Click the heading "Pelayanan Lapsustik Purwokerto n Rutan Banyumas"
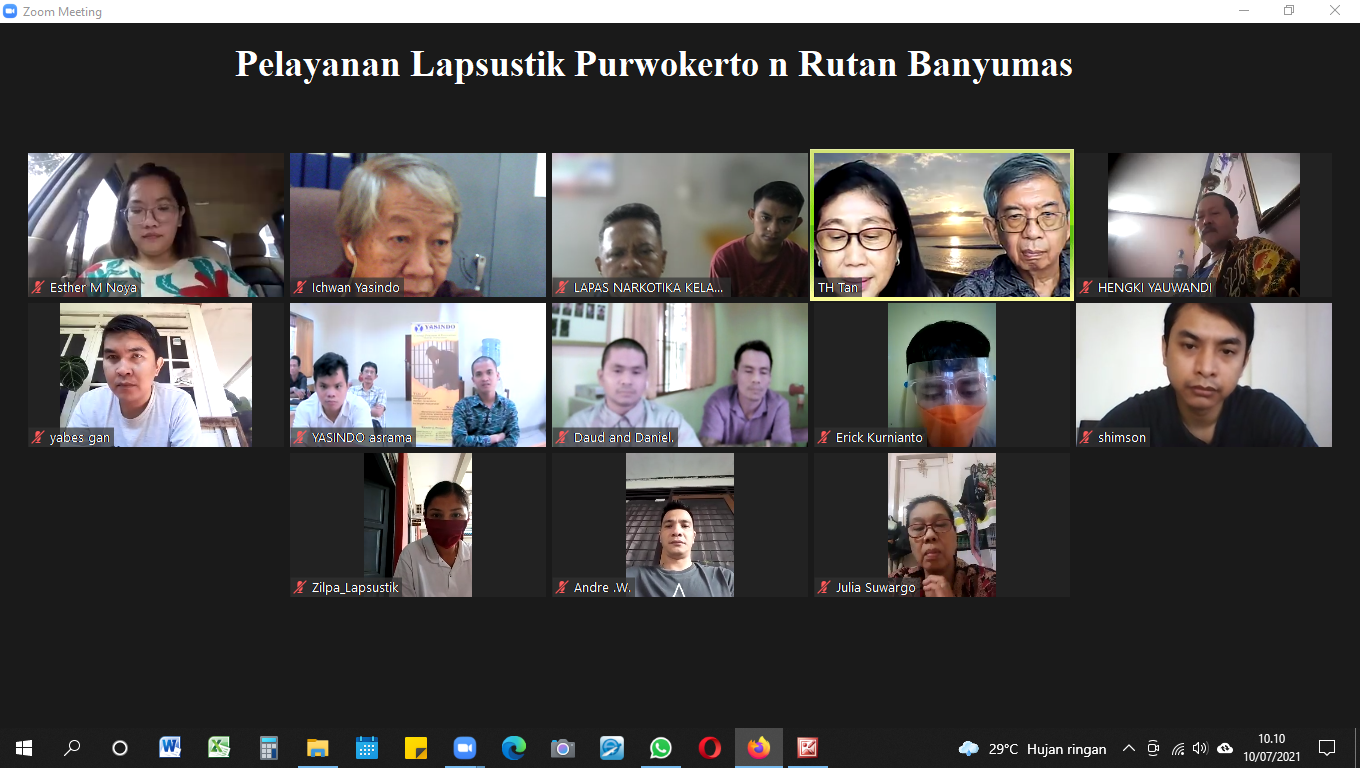Screen dimensions: 1360x768 (654, 64)
